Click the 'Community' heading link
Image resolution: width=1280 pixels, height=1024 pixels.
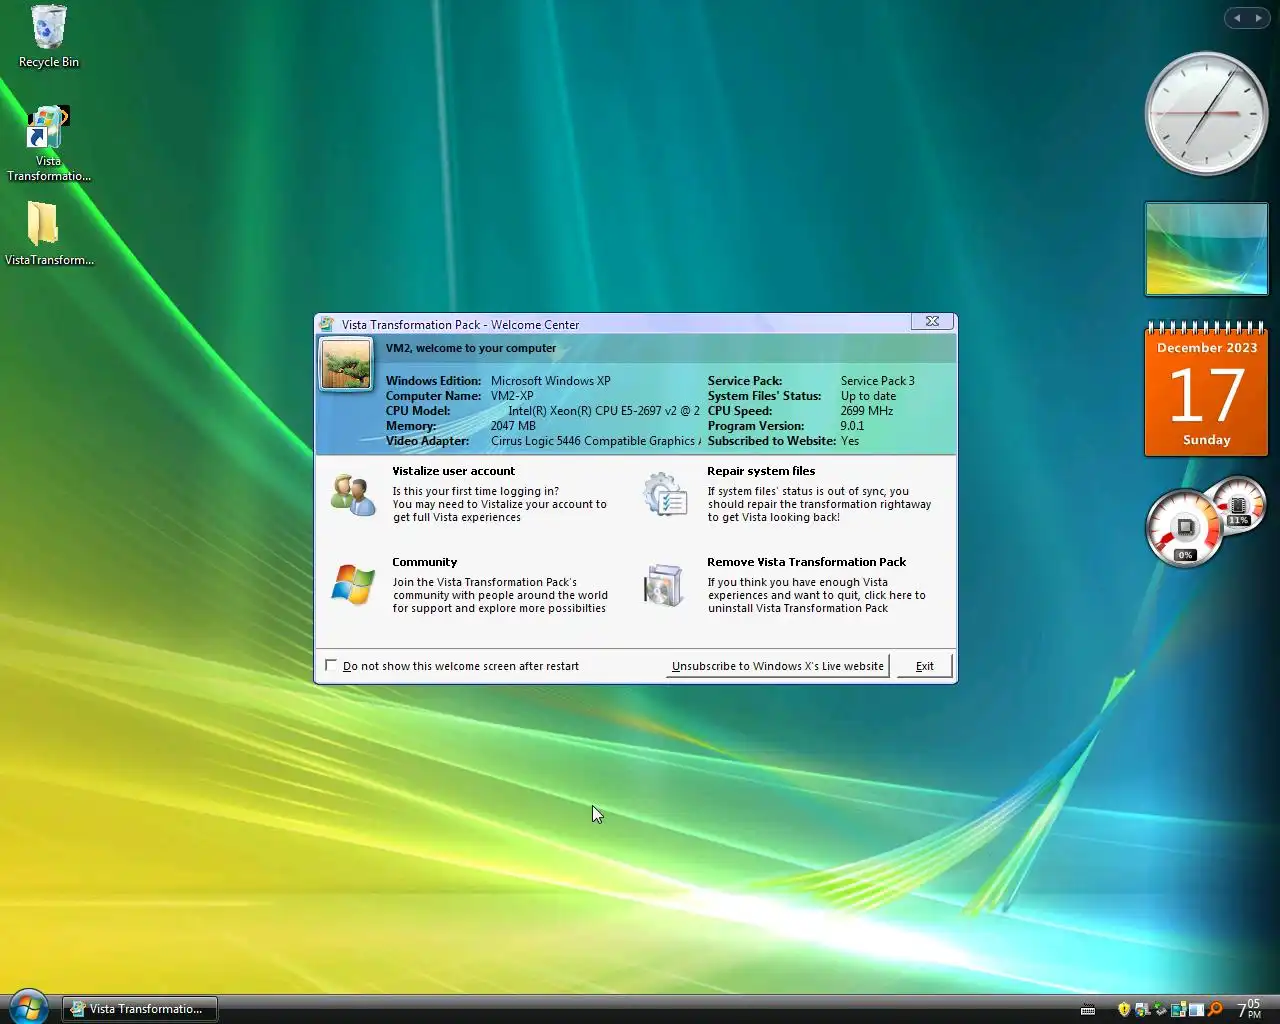pyautogui.click(x=424, y=562)
